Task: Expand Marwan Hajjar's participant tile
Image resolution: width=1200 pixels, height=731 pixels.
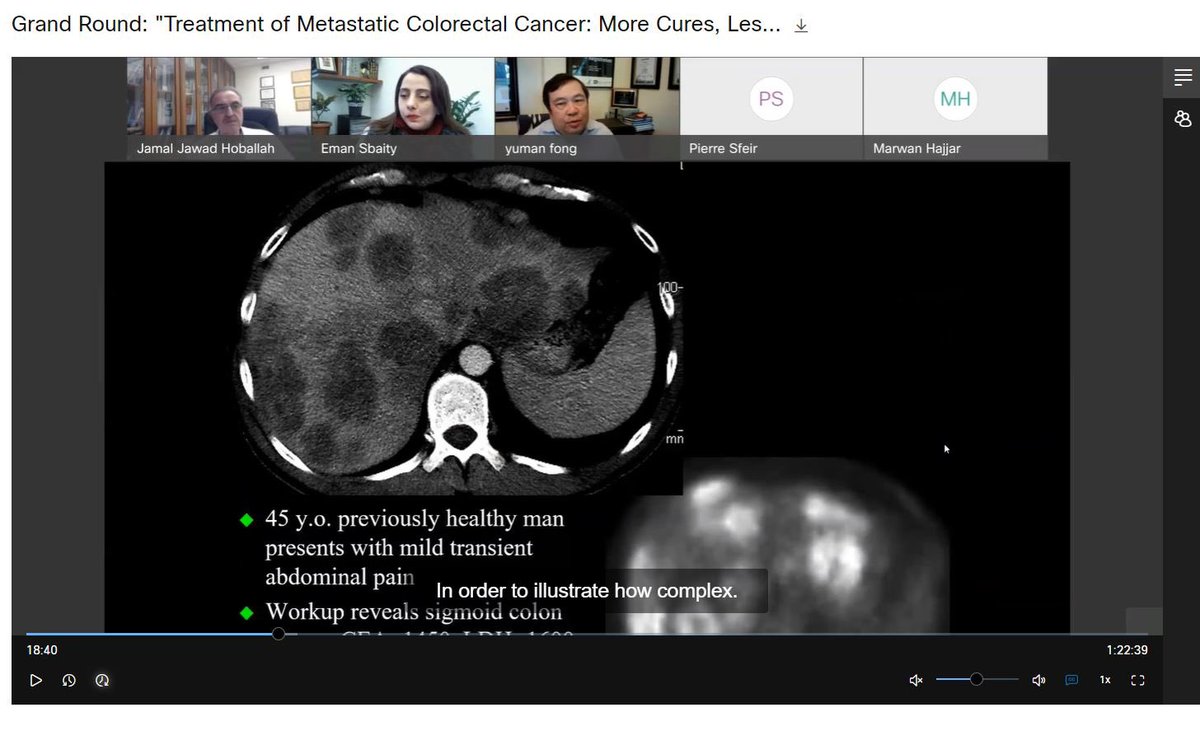Action: (x=954, y=100)
